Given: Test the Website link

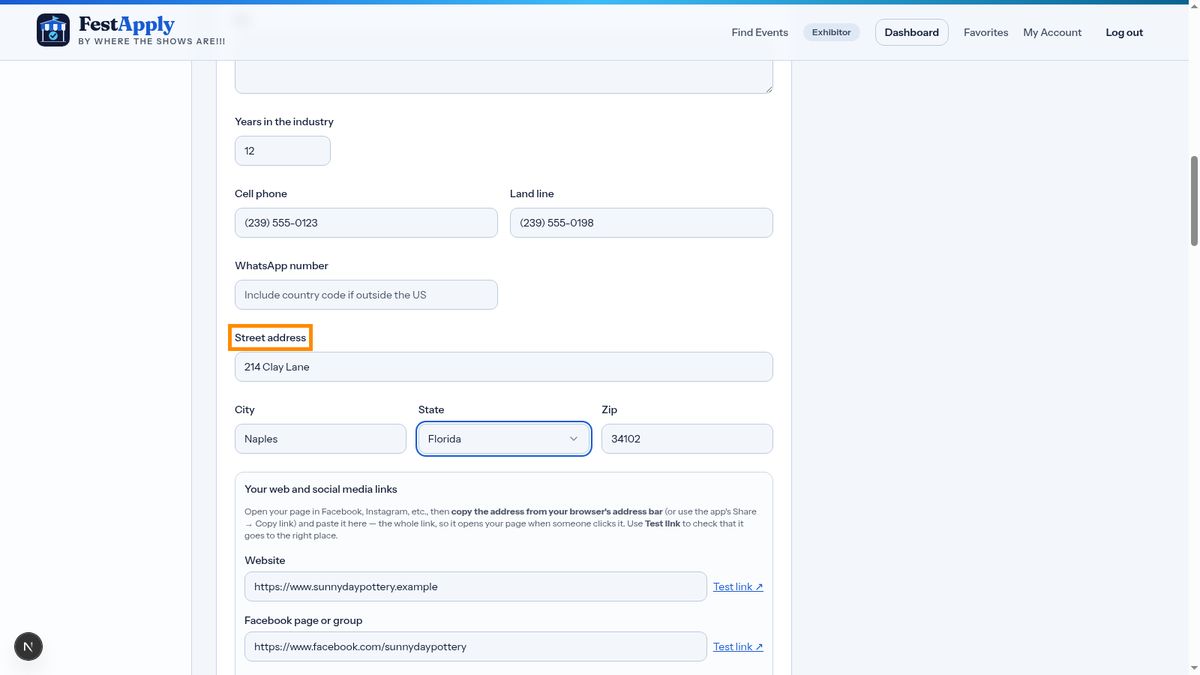Looking at the screenshot, I should (x=738, y=587).
